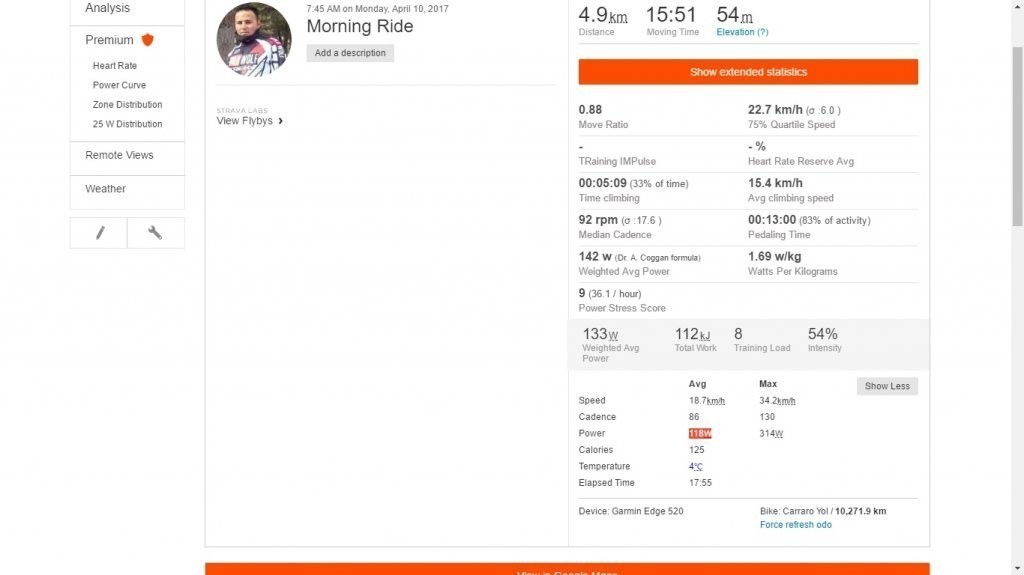This screenshot has height=575, width=1024.
Task: Open Remote Views section
Action: (119, 155)
